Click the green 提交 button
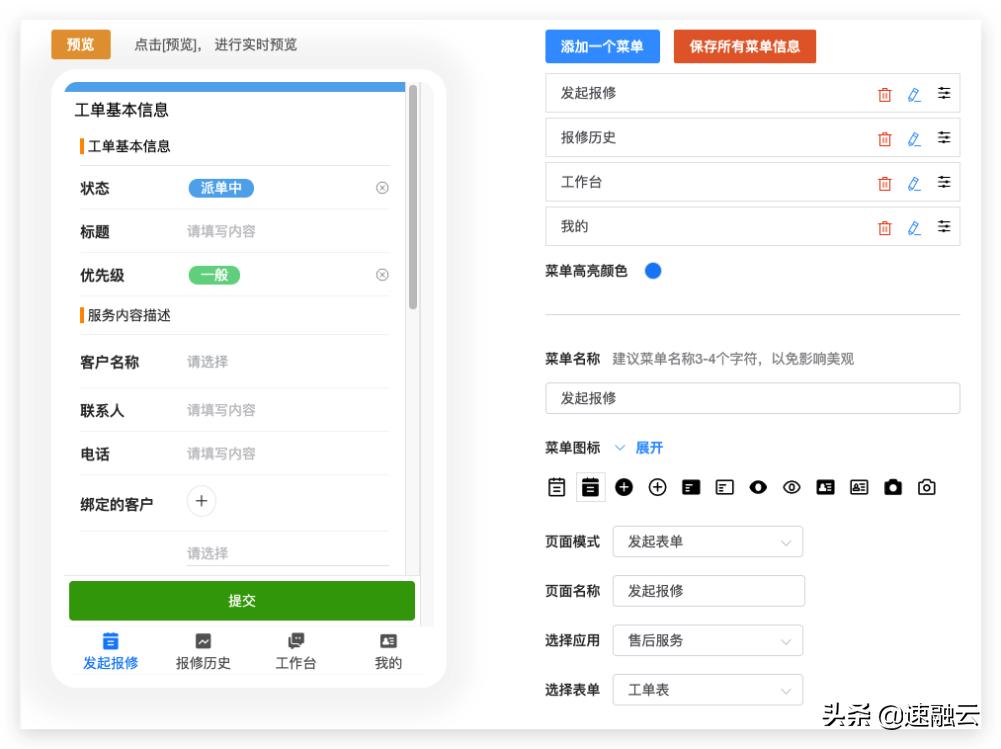 pyautogui.click(x=241, y=600)
